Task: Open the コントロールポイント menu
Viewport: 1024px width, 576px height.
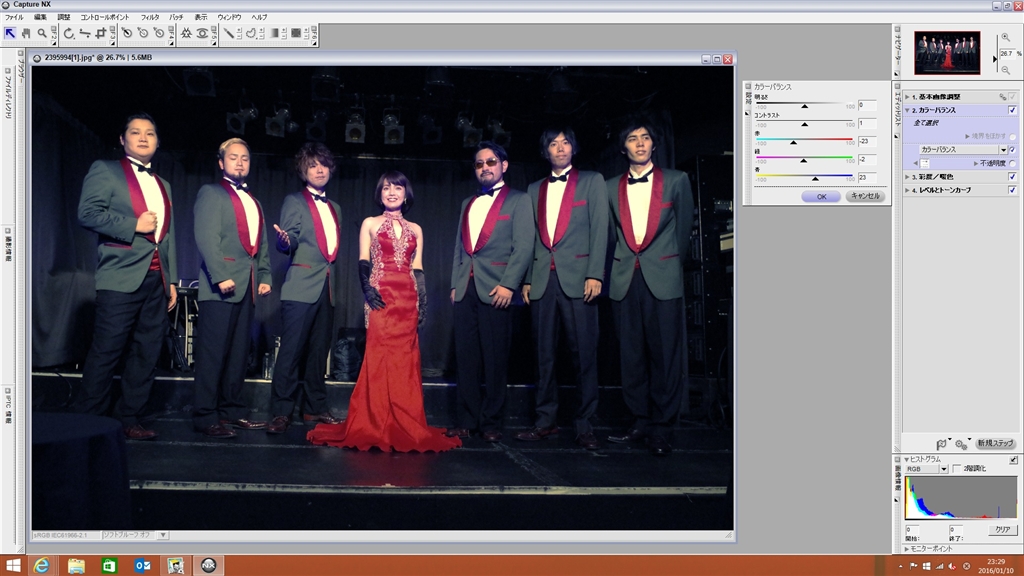Action: coord(105,17)
